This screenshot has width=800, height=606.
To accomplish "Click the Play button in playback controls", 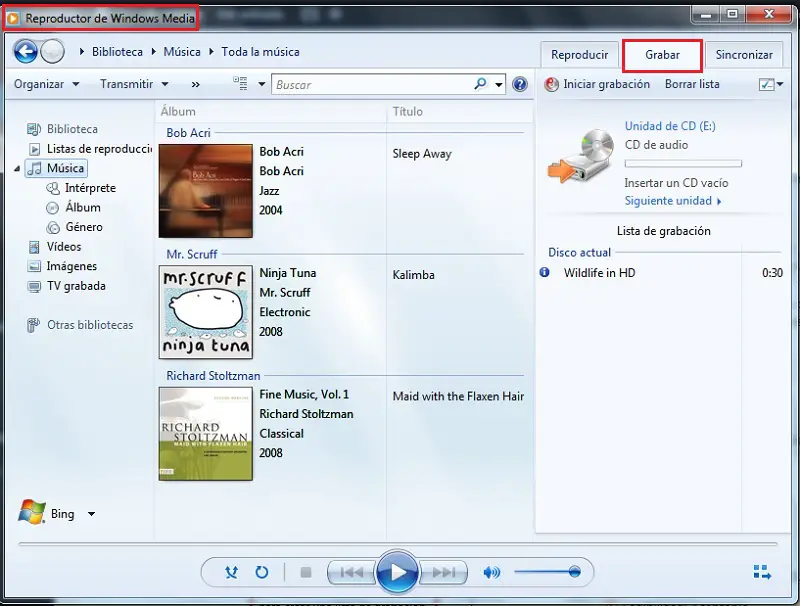I will click(x=397, y=573).
